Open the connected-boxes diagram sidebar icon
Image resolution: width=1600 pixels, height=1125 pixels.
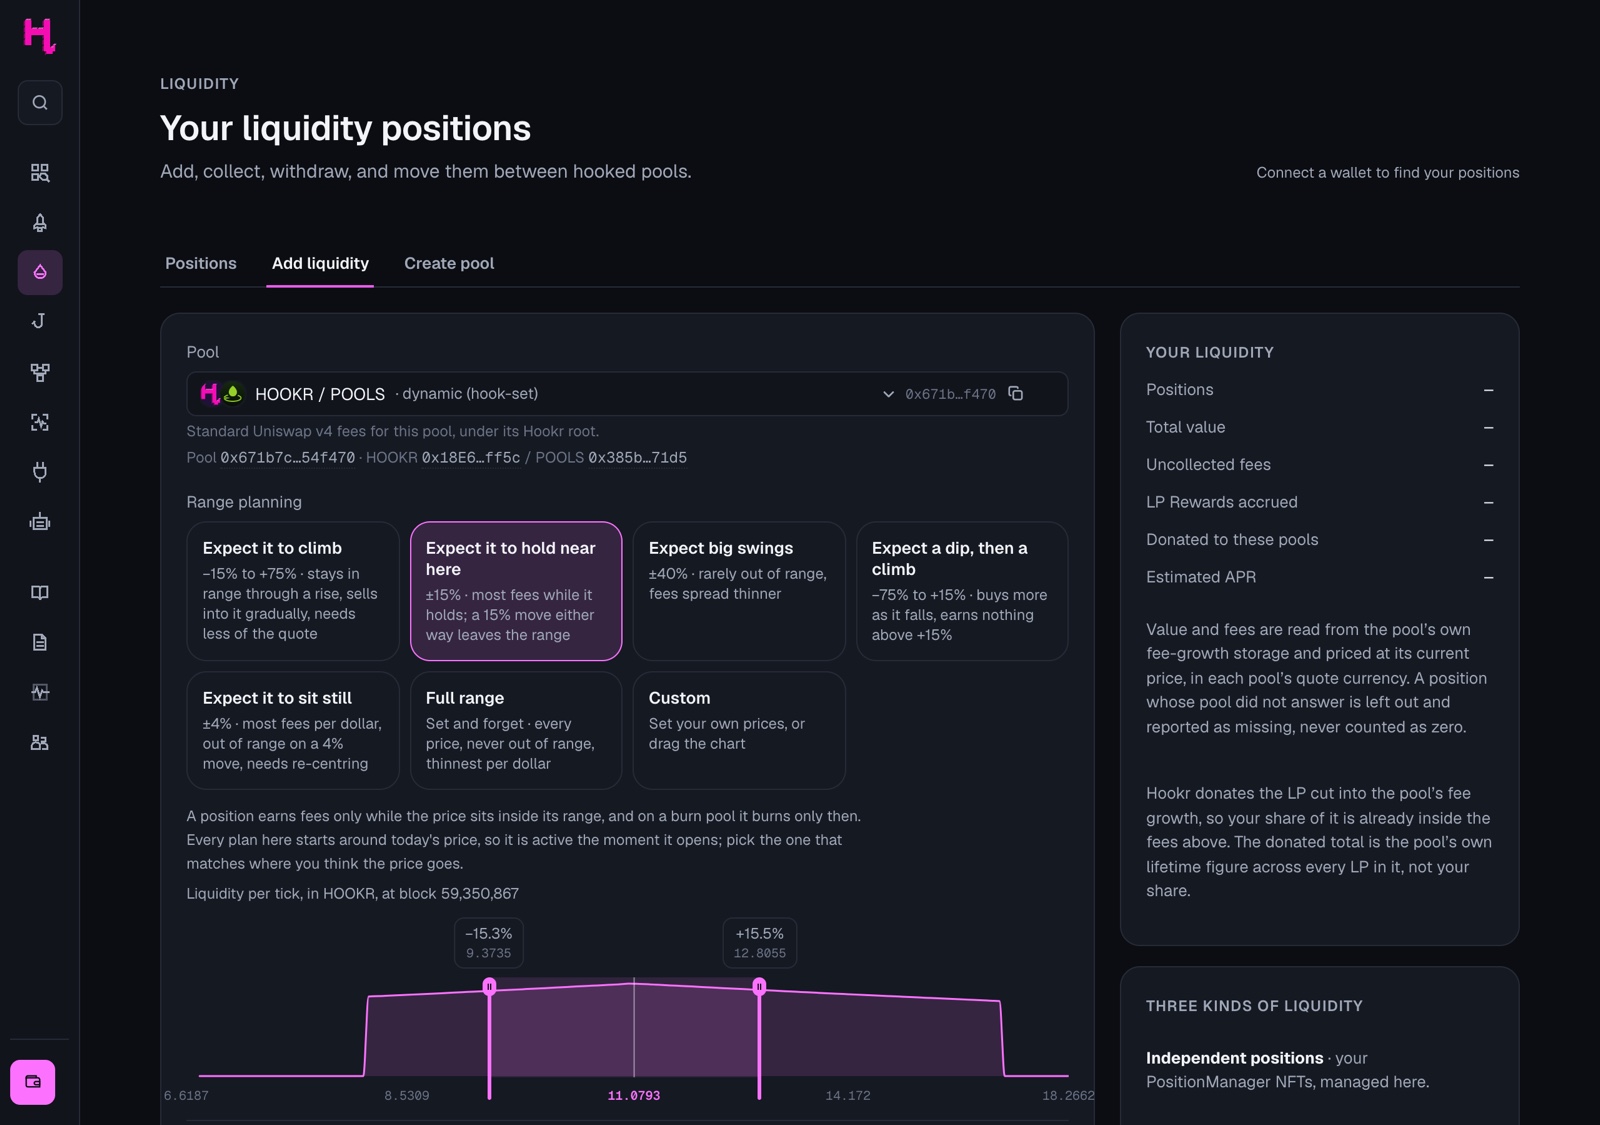tap(40, 372)
